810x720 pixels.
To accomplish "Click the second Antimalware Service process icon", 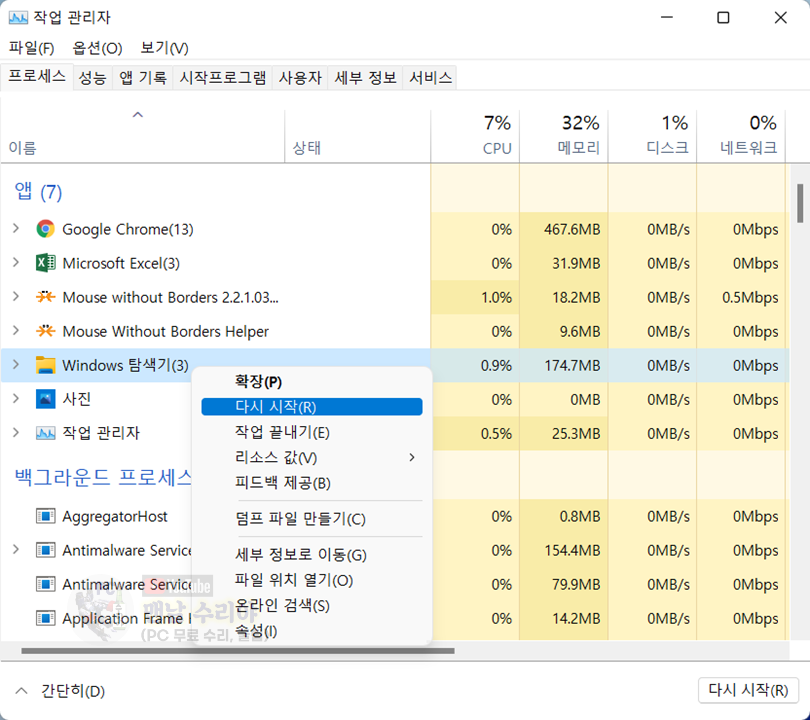I will (45, 584).
